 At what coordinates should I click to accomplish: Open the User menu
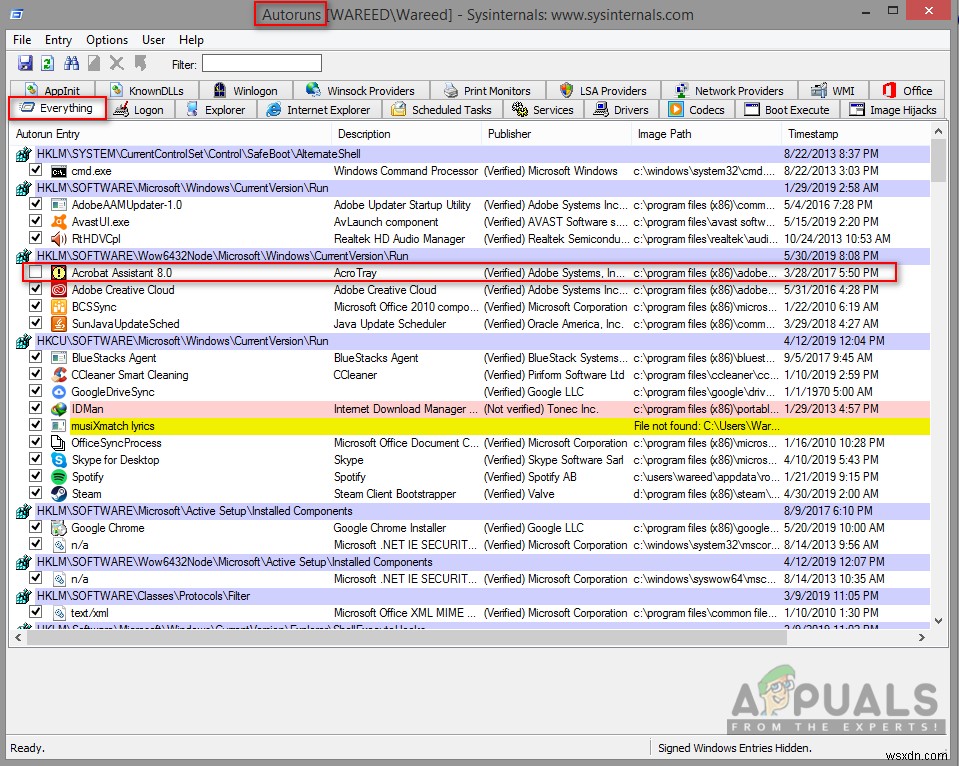pos(154,40)
